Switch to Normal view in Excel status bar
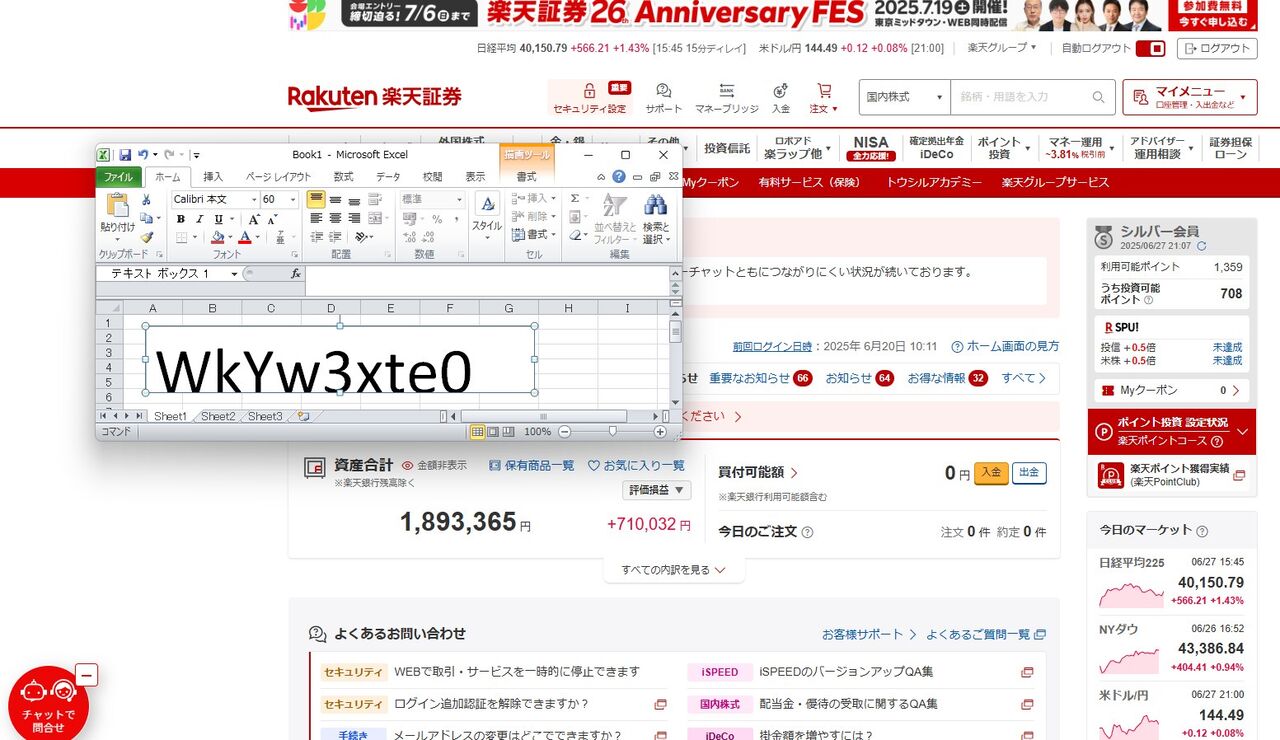 (478, 432)
